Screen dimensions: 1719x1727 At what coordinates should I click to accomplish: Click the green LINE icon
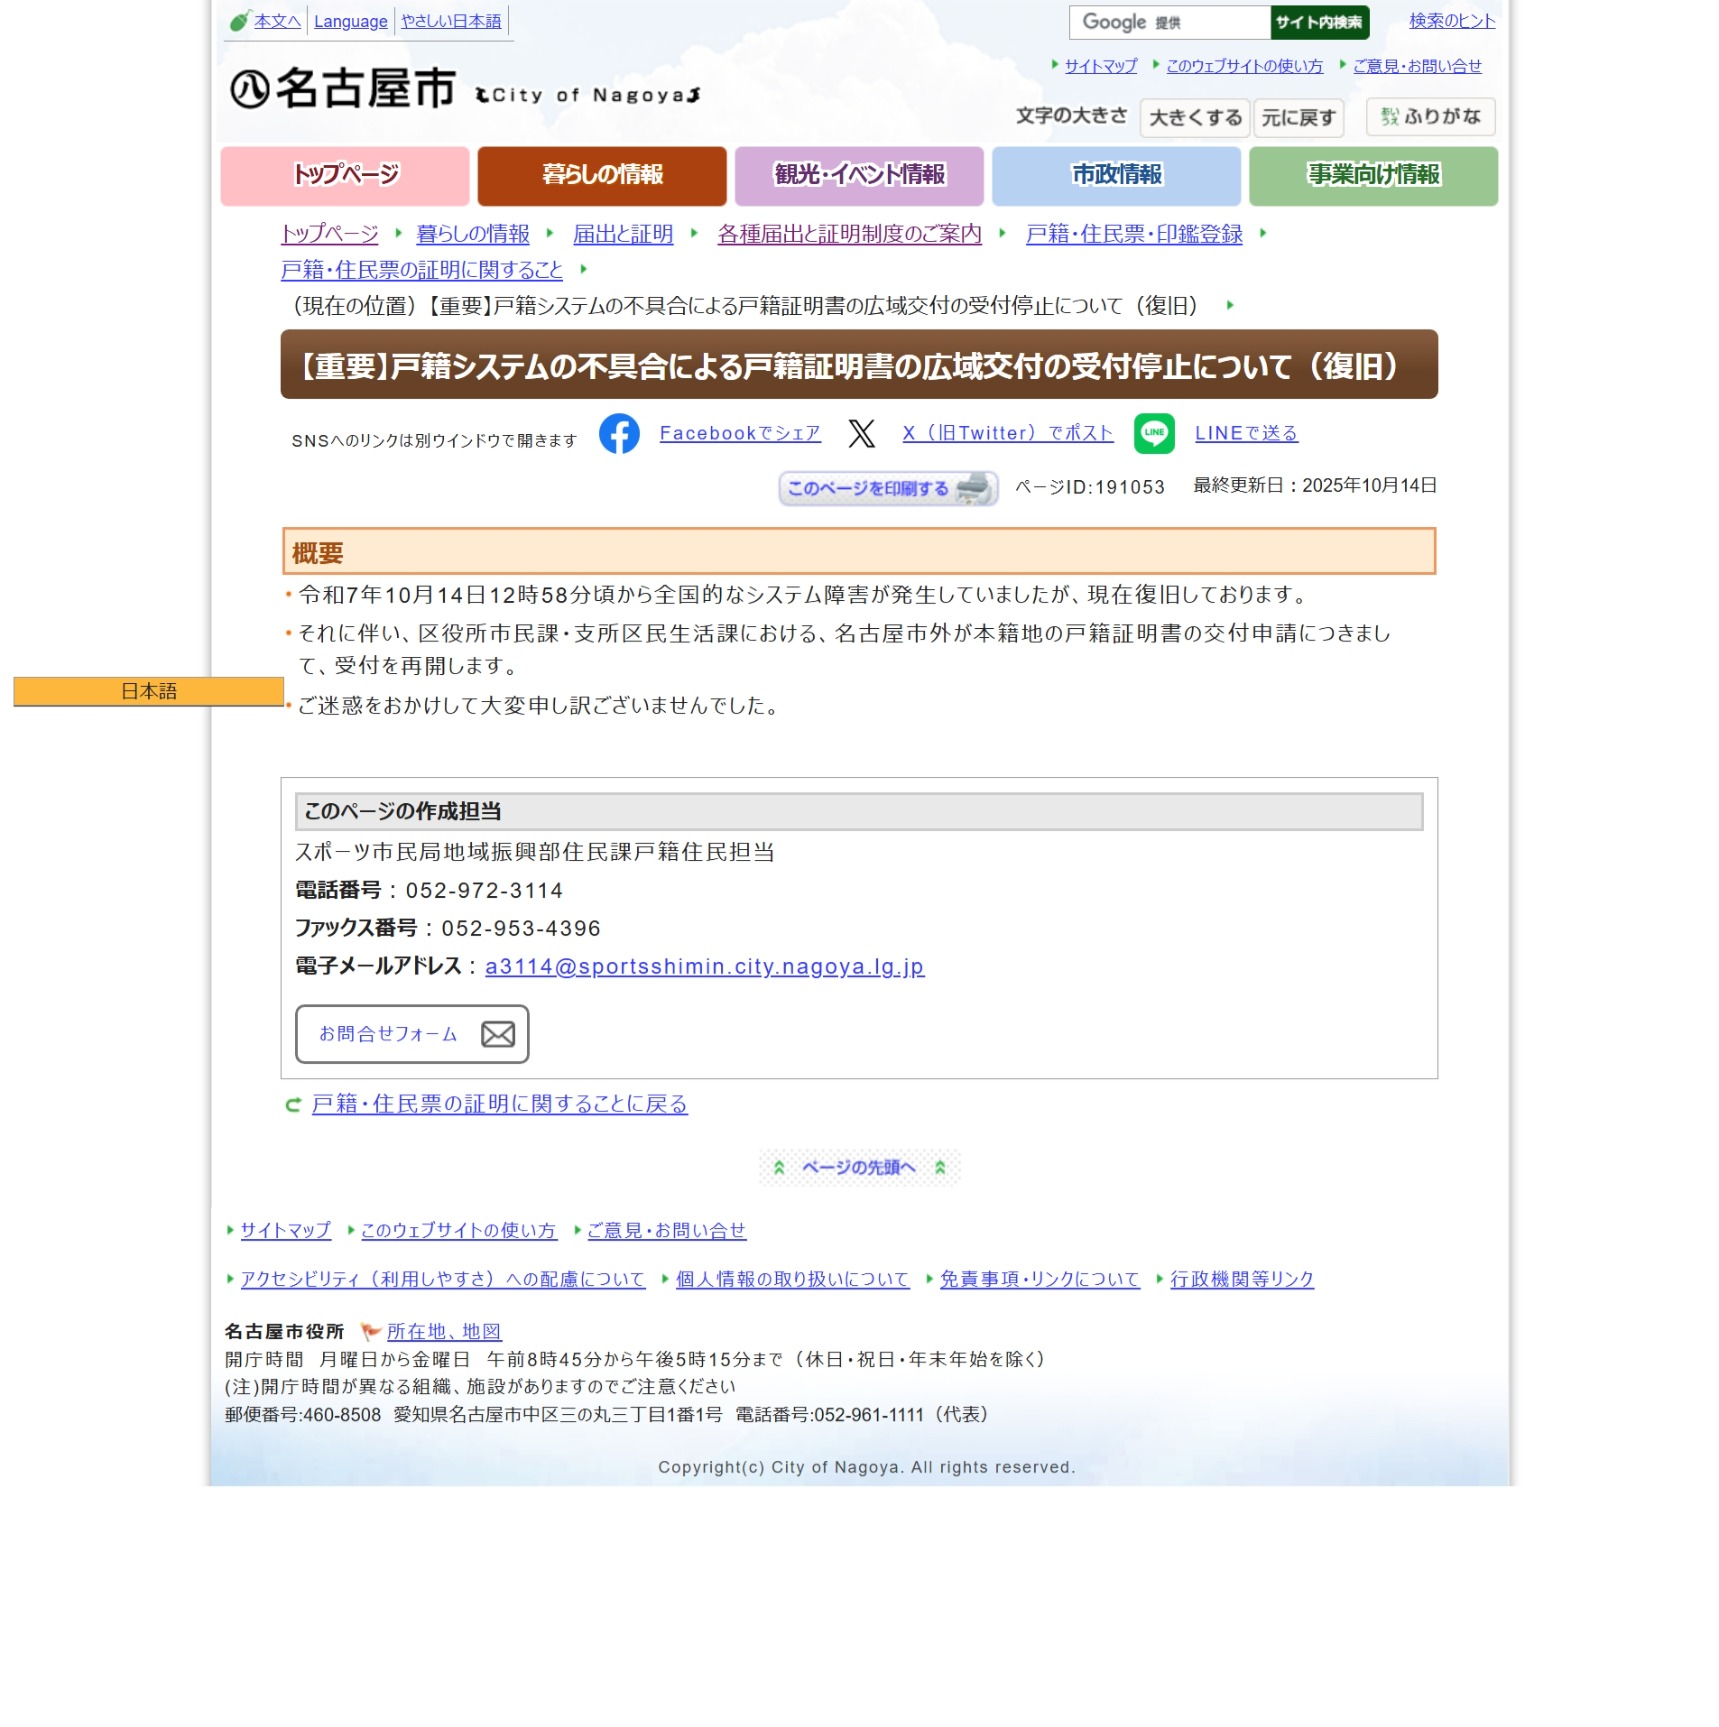[x=1154, y=434]
